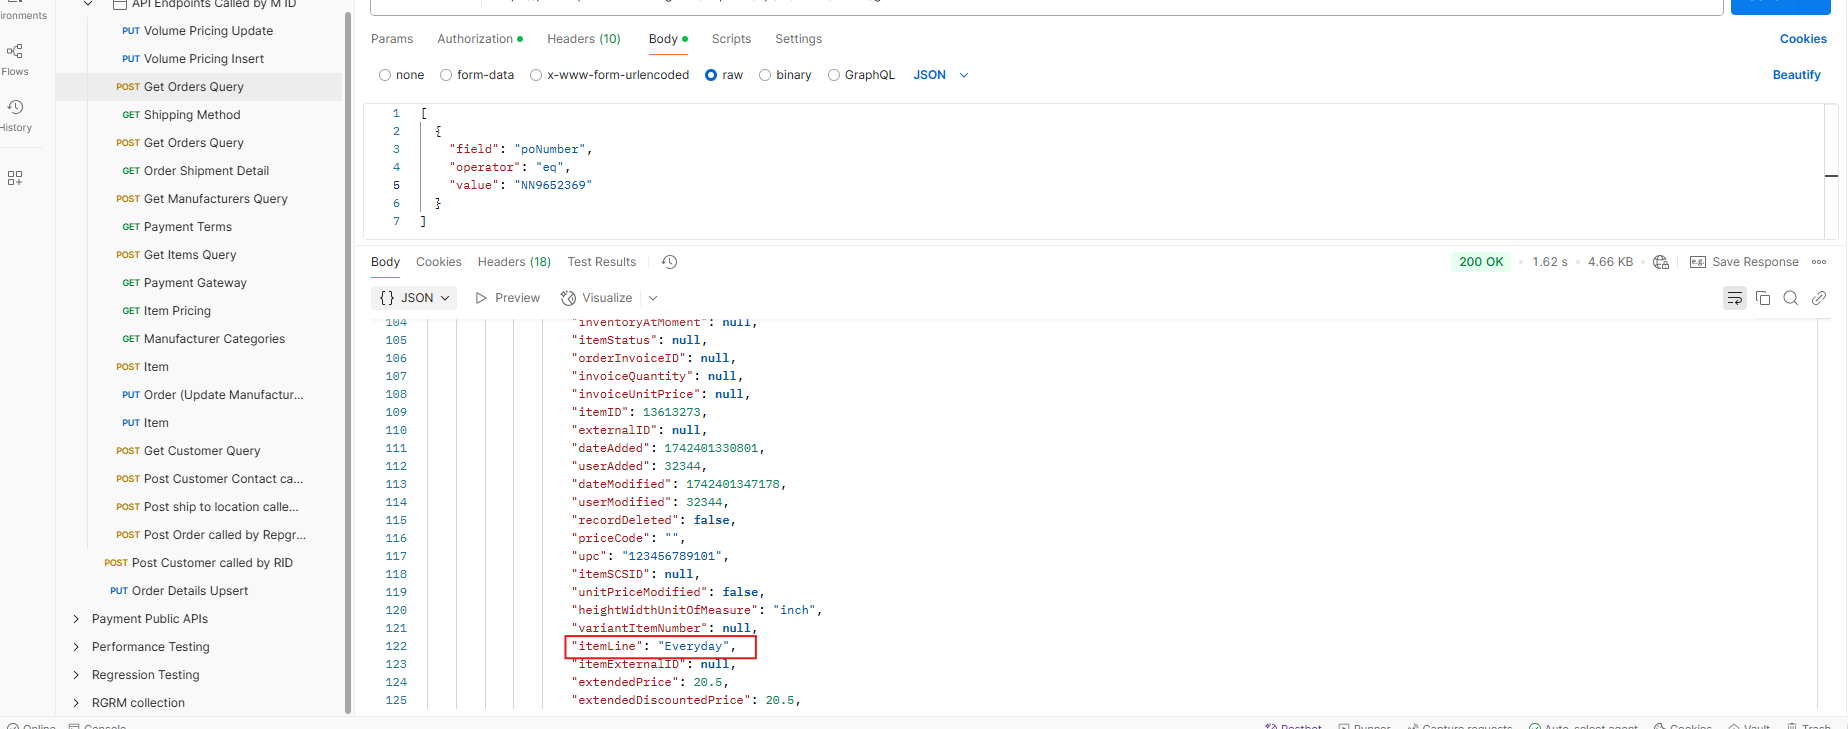
Task: Toggle word wrap in response body
Action: tap(1735, 298)
